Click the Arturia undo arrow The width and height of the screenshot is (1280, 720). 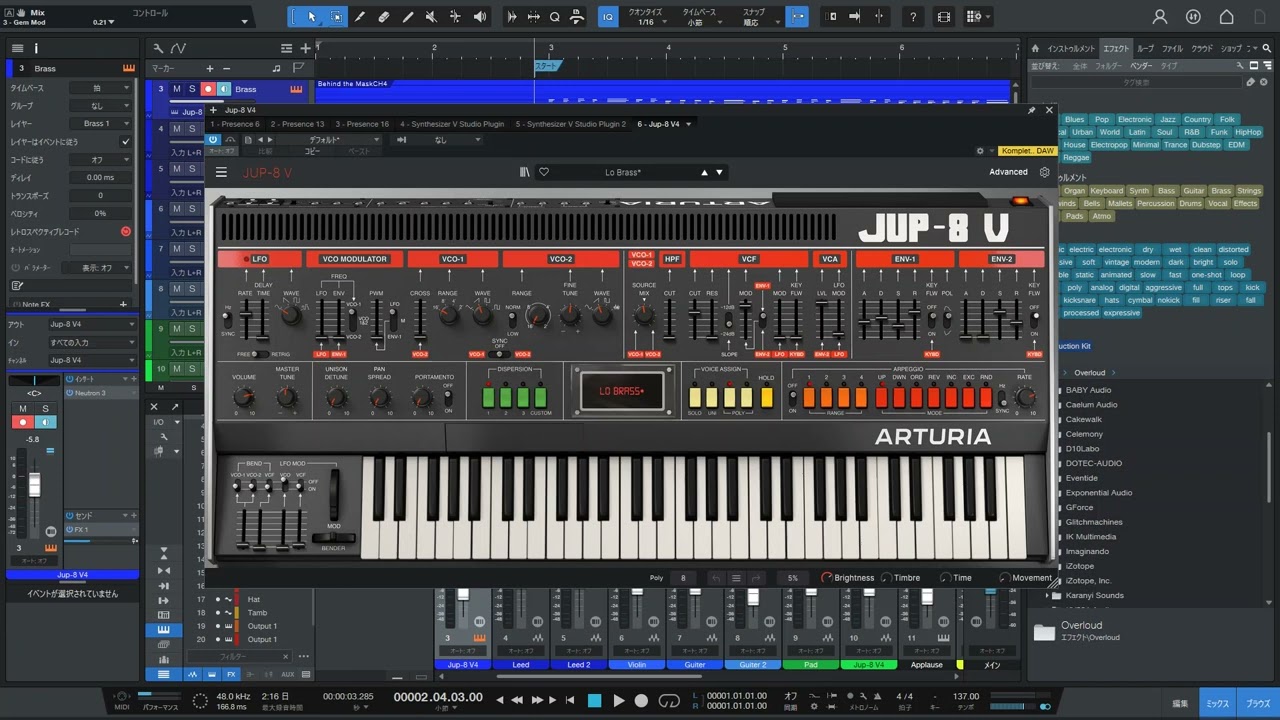[x=714, y=578]
